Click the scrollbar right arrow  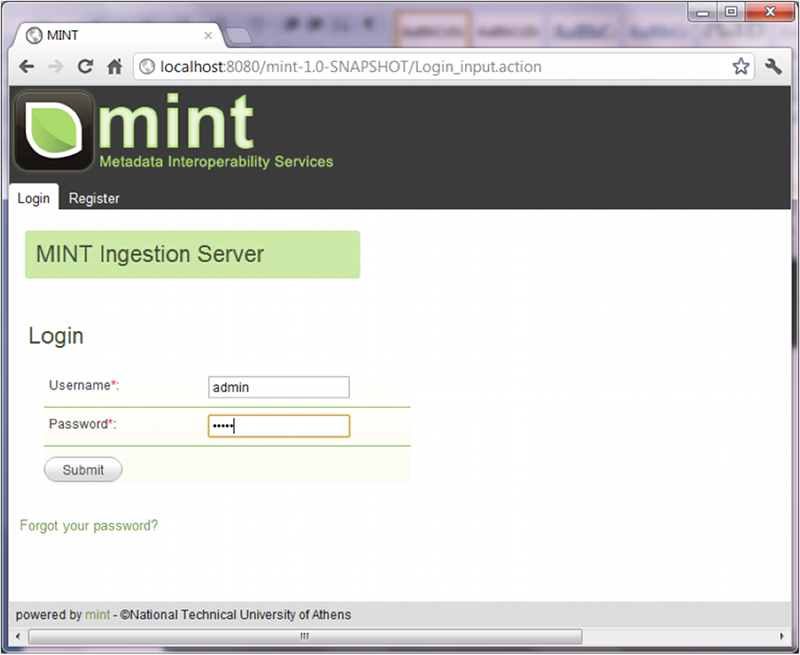pos(782,636)
